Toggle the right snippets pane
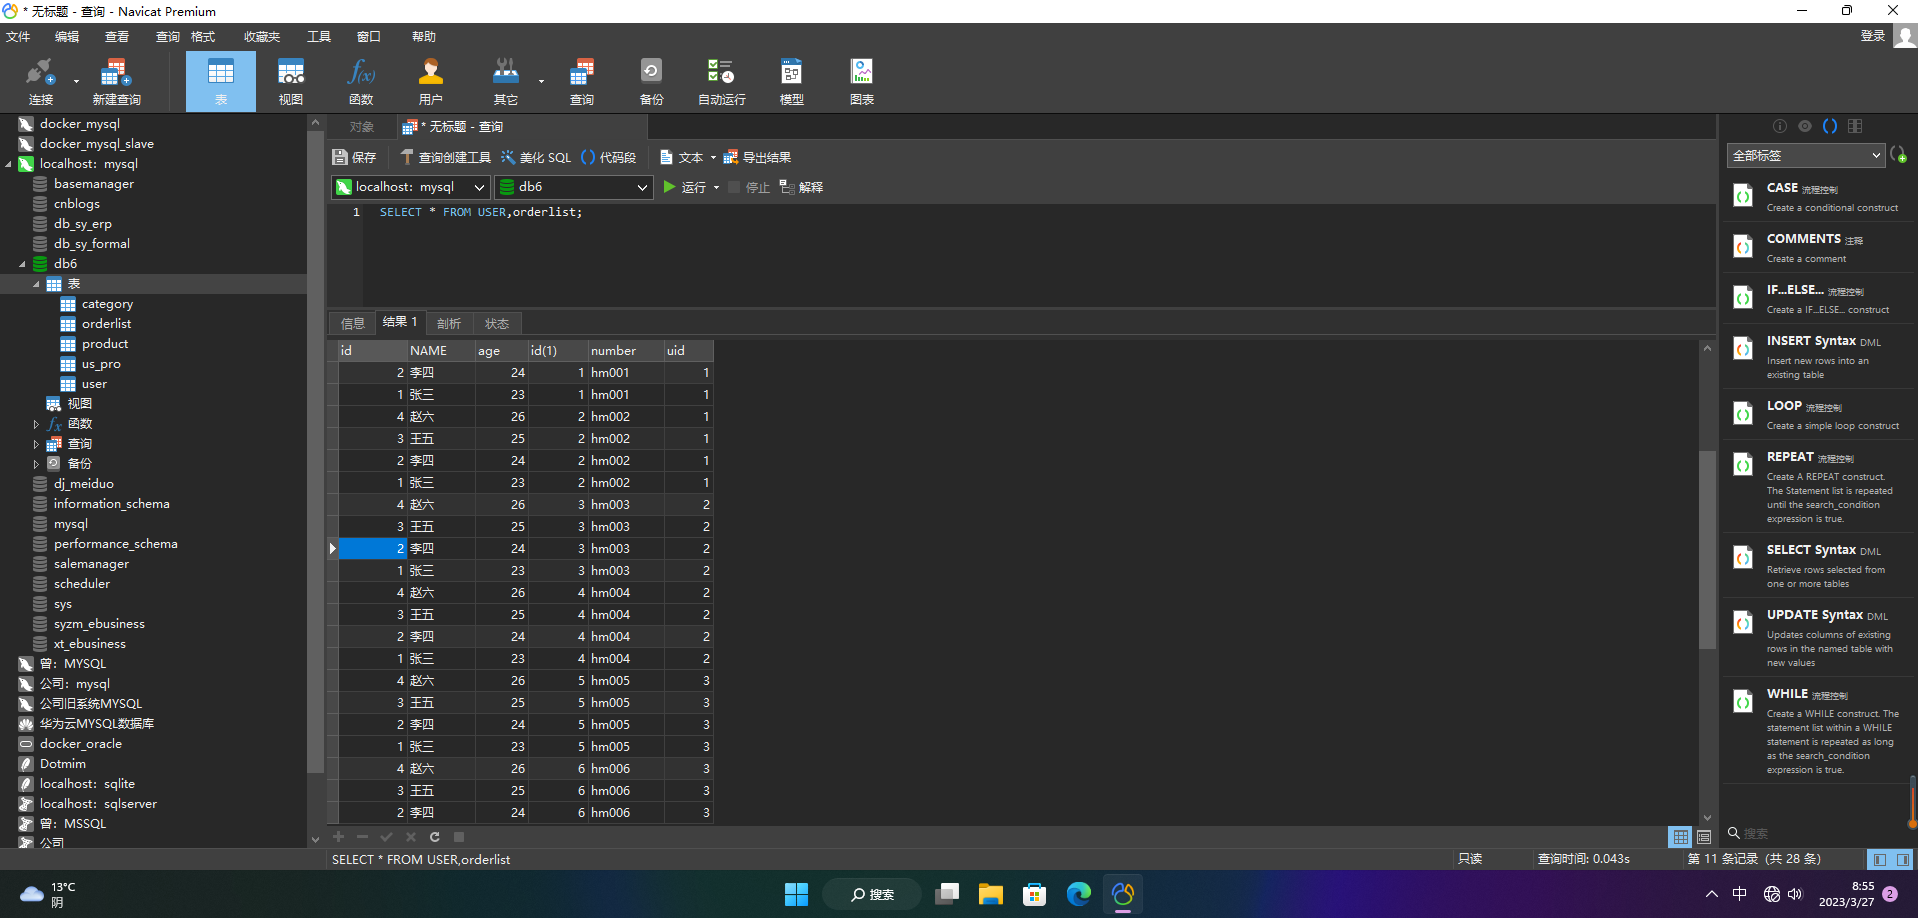The height and width of the screenshot is (918, 1918). pos(1902,859)
